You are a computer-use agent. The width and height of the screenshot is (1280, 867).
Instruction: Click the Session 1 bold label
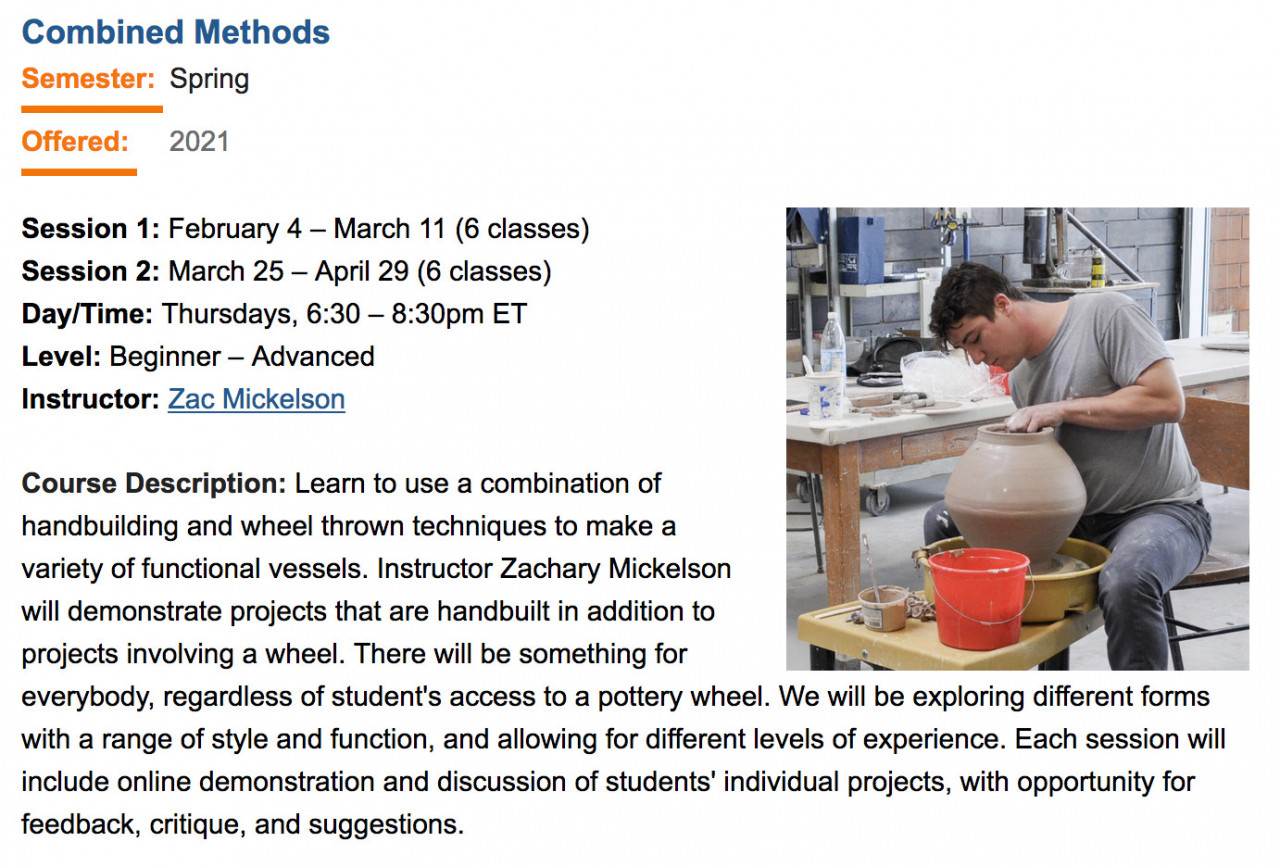point(90,229)
